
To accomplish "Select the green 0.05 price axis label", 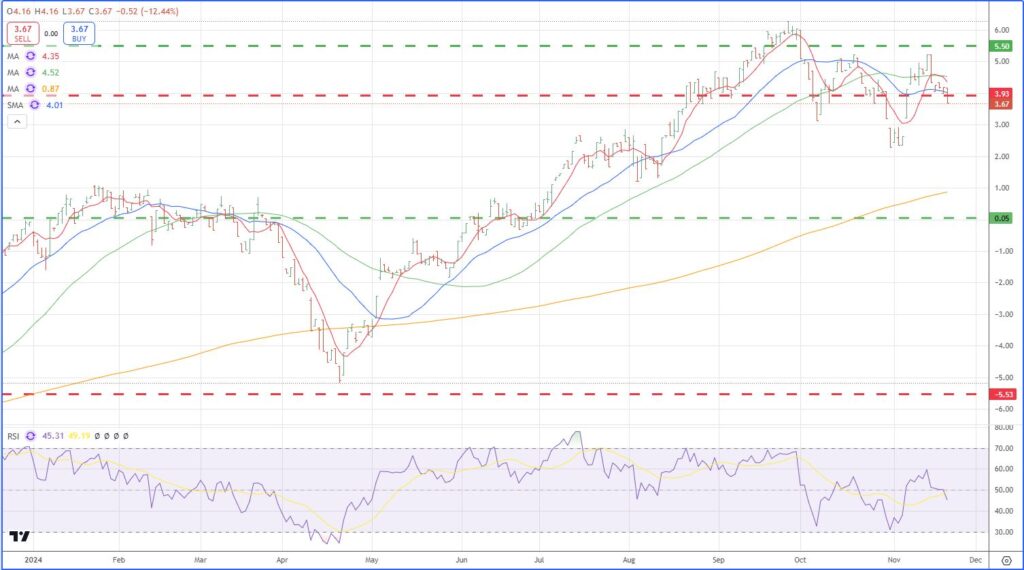I will pos(1001,218).
